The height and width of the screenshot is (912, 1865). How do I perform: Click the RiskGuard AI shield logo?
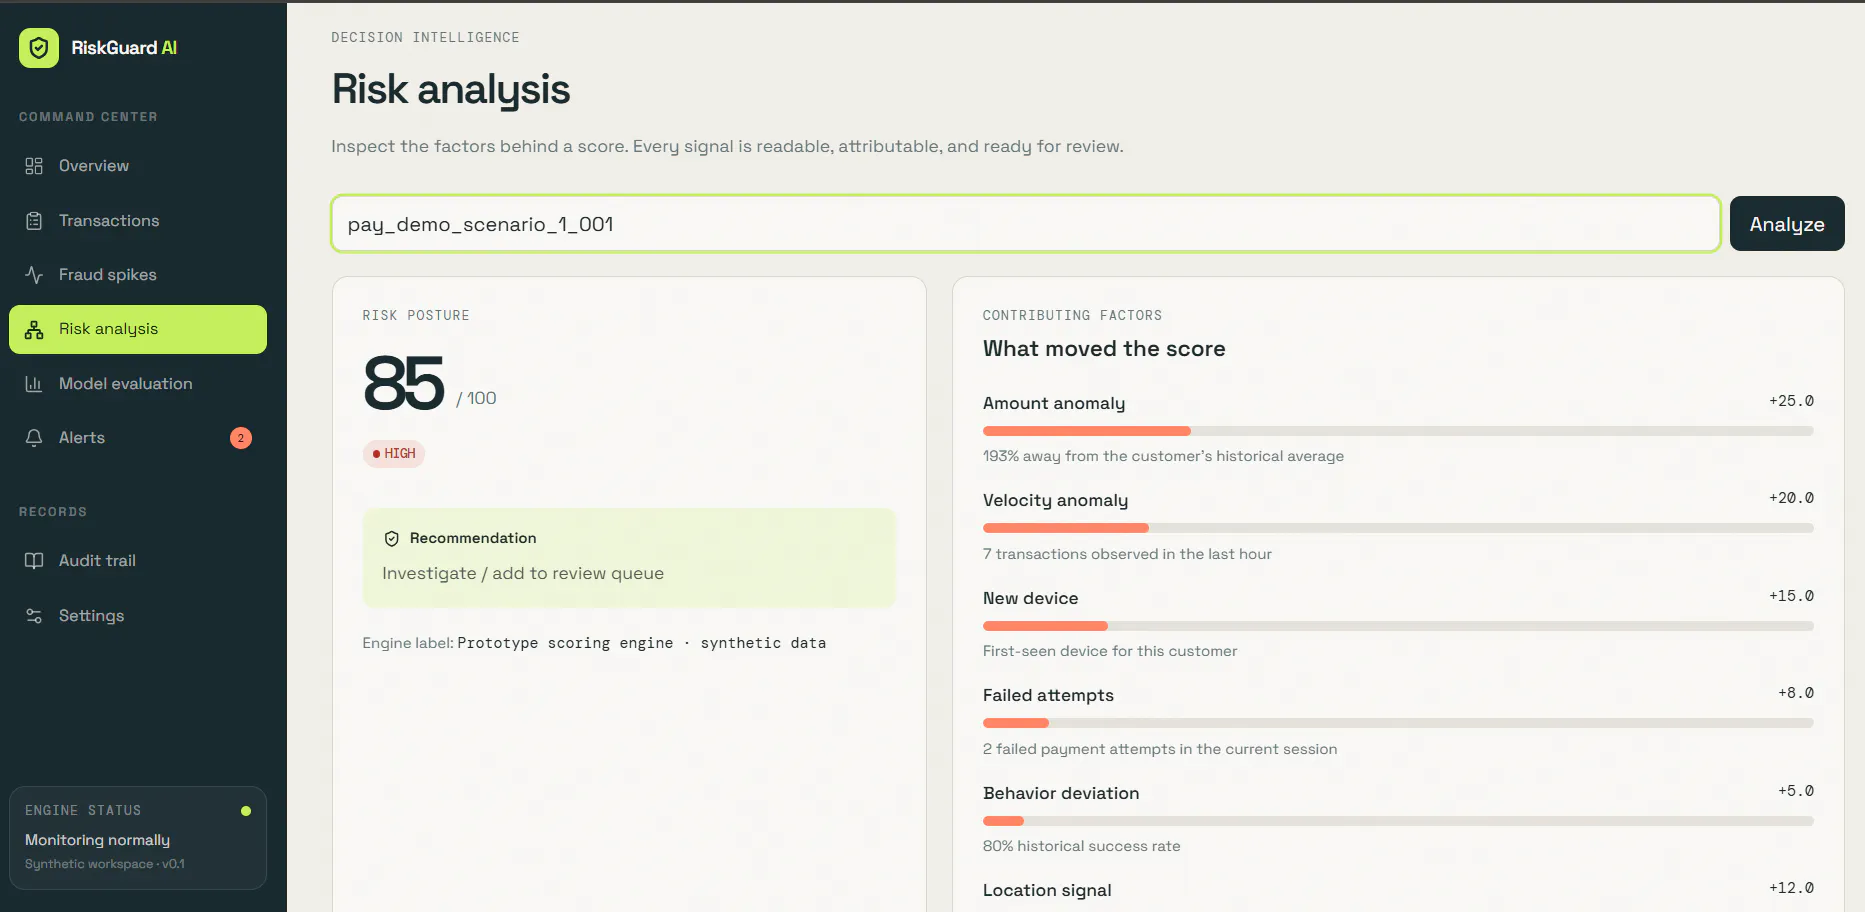click(39, 48)
